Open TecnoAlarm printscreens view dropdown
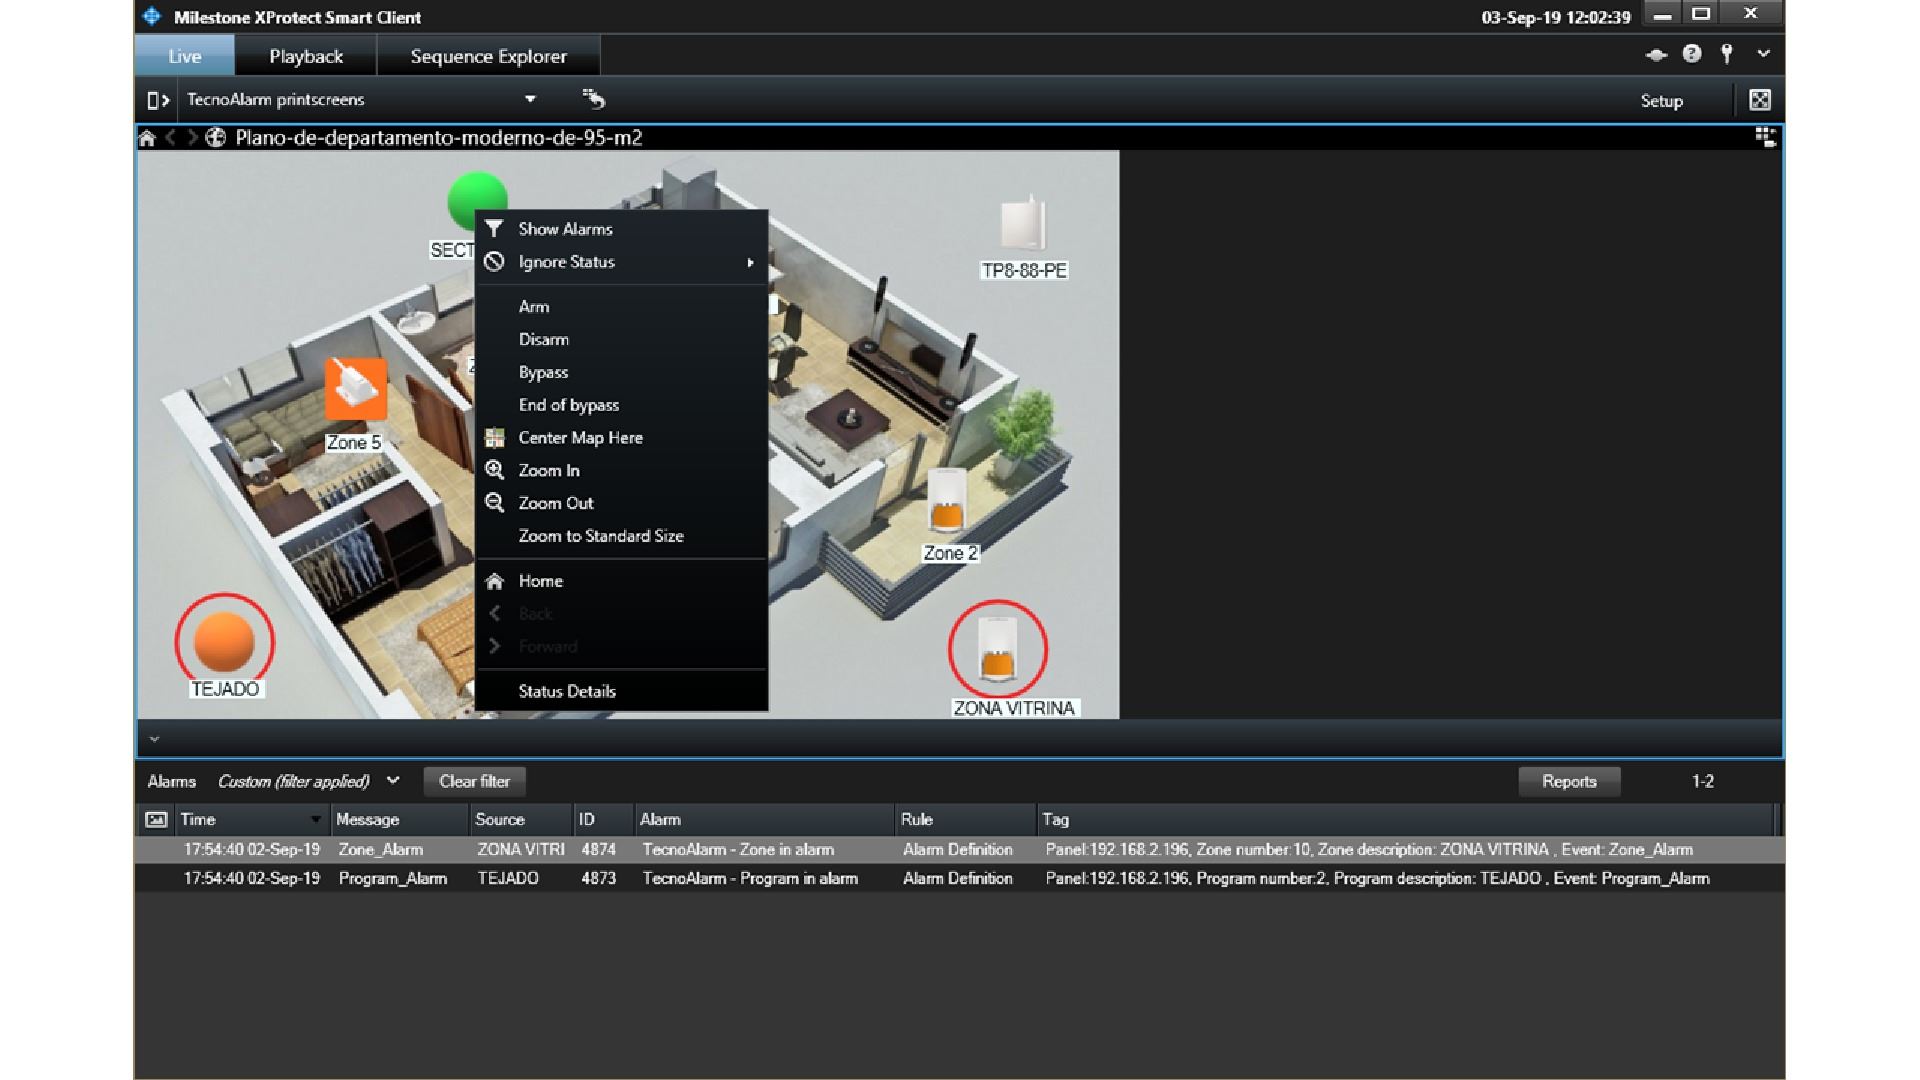 530,99
